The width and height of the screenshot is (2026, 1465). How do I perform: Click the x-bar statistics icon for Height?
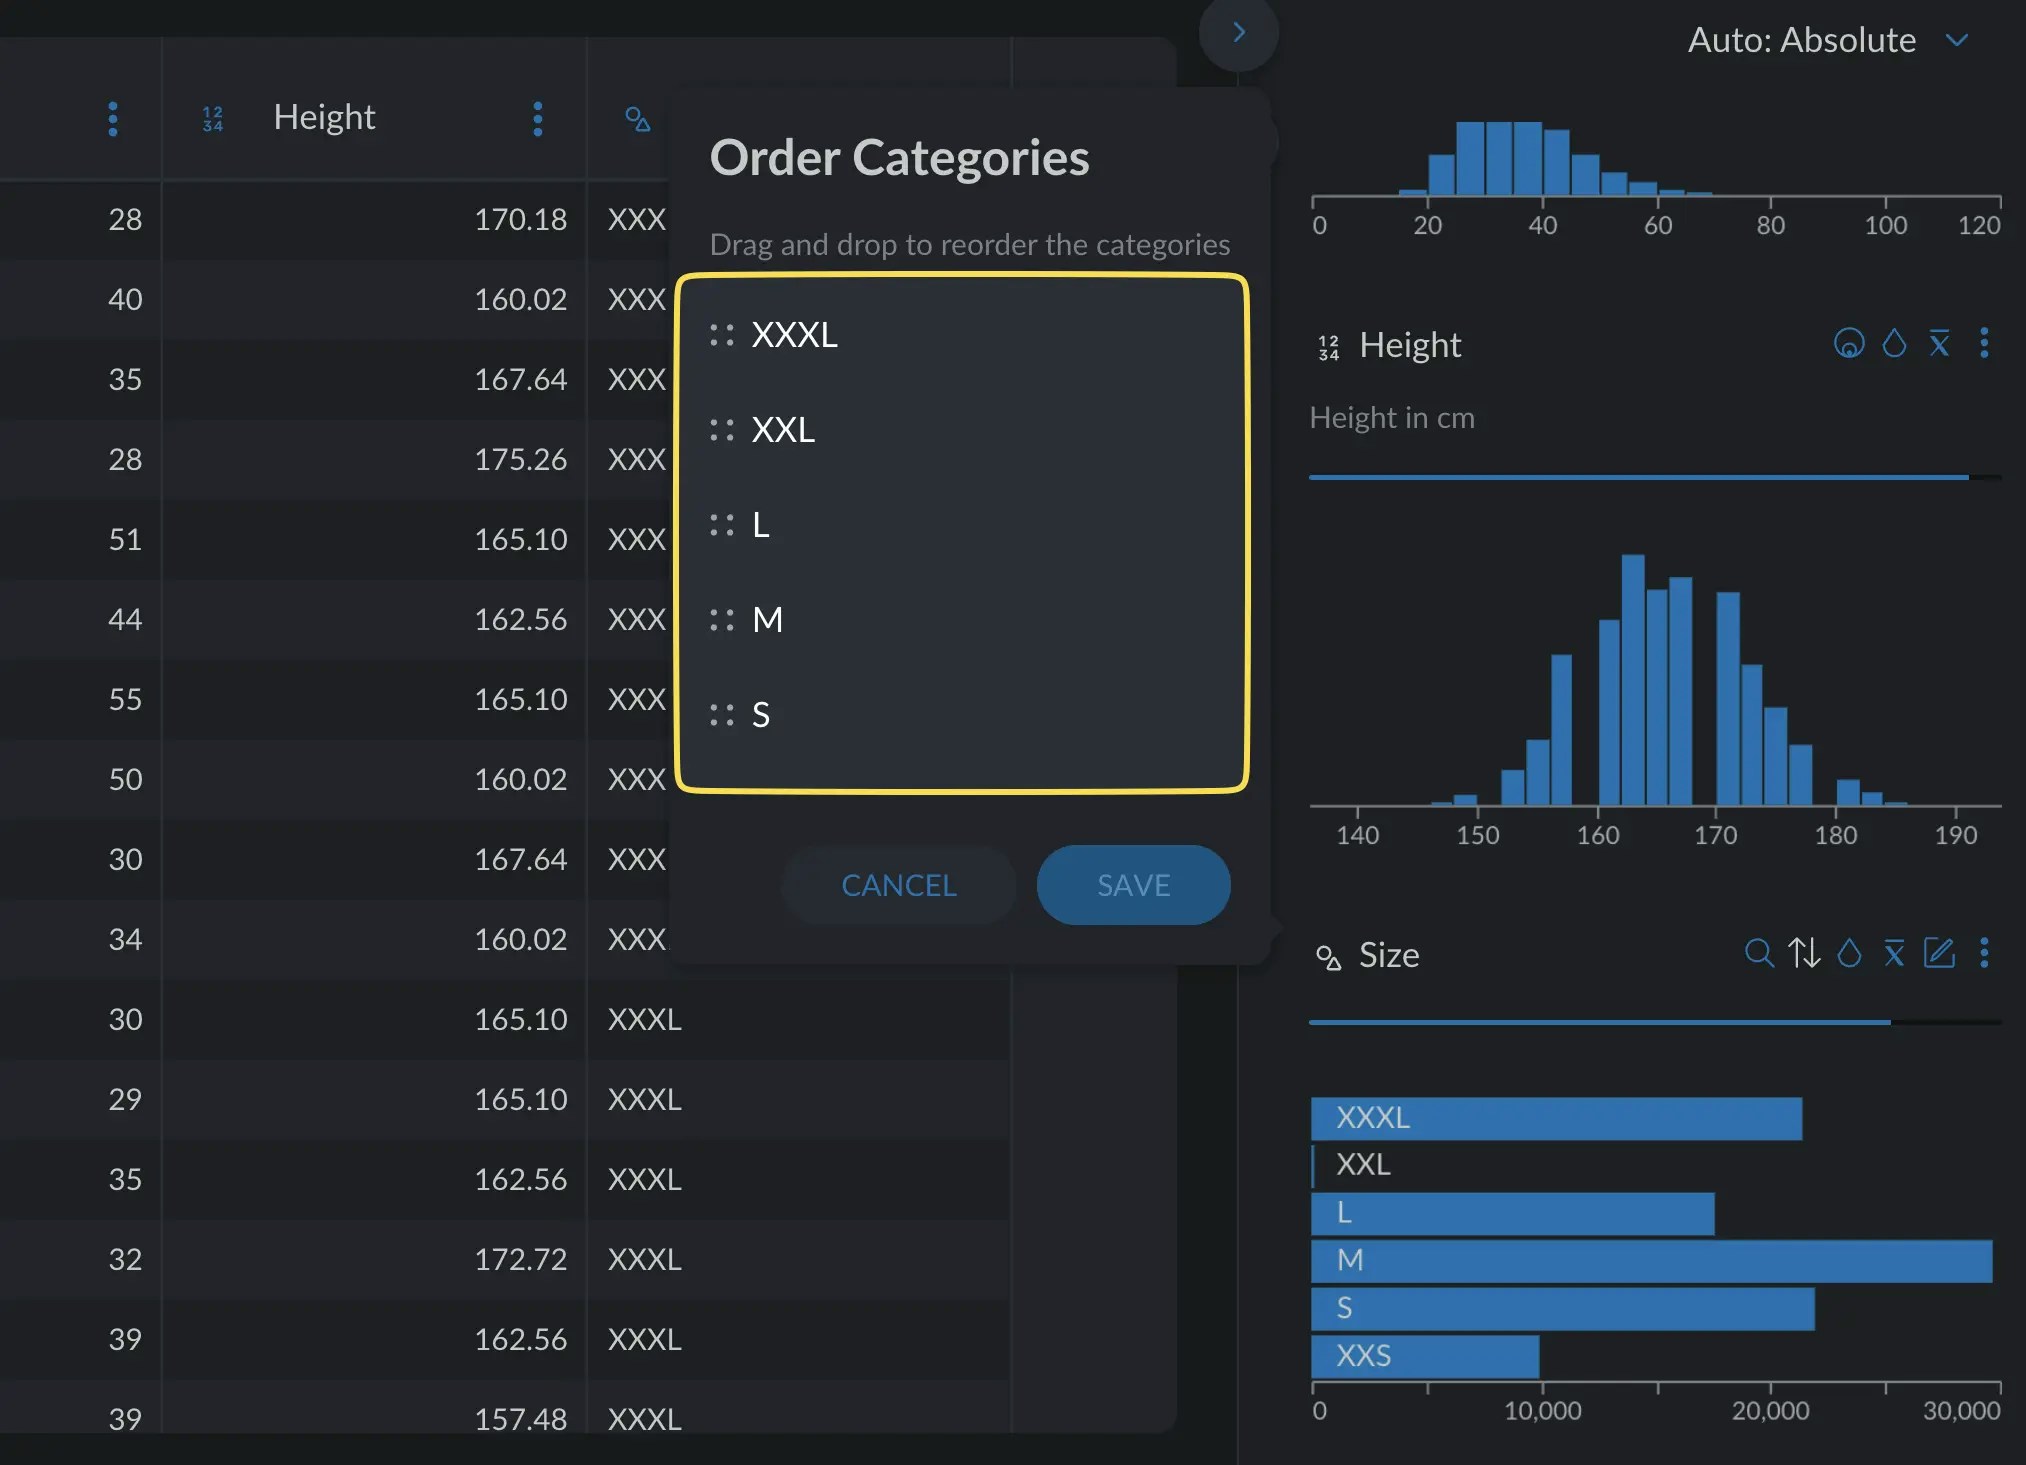coord(1939,343)
